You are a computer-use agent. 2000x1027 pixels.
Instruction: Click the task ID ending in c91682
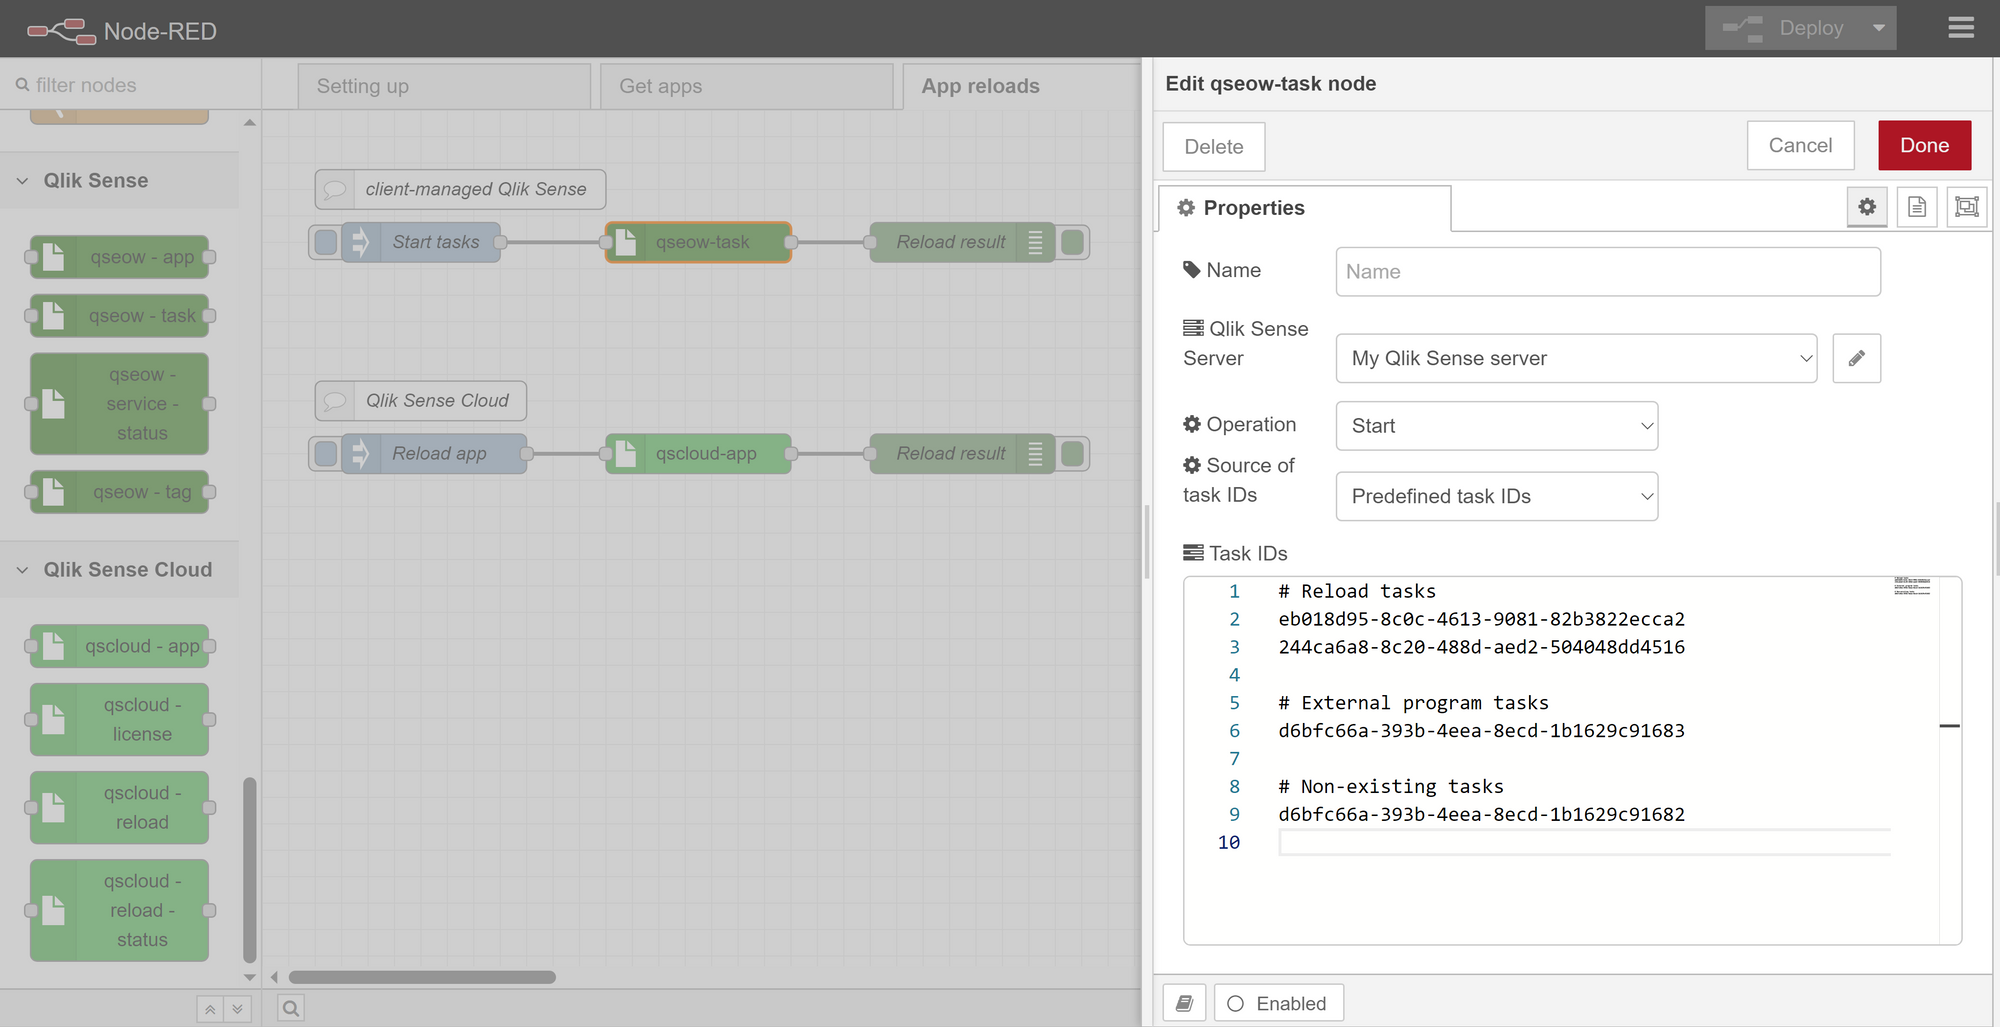(x=1482, y=815)
